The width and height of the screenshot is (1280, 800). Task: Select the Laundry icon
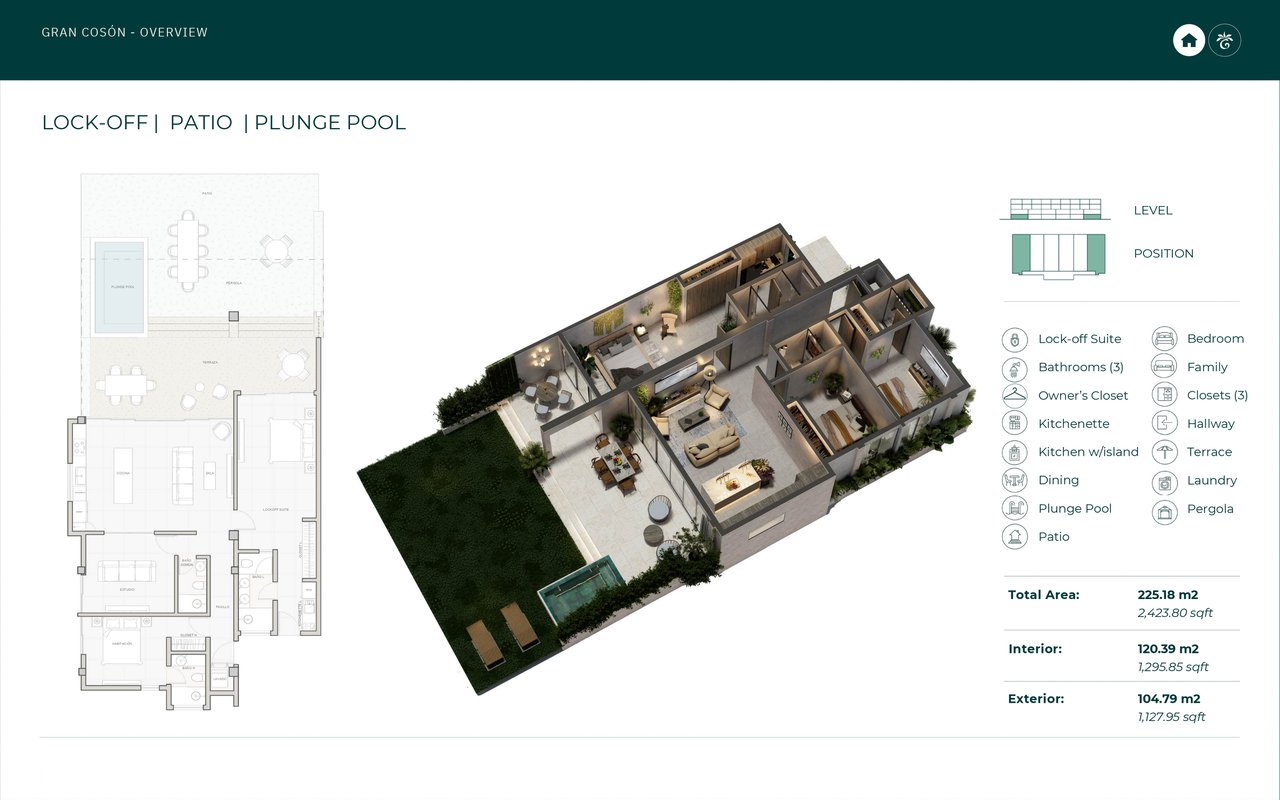[1164, 481]
